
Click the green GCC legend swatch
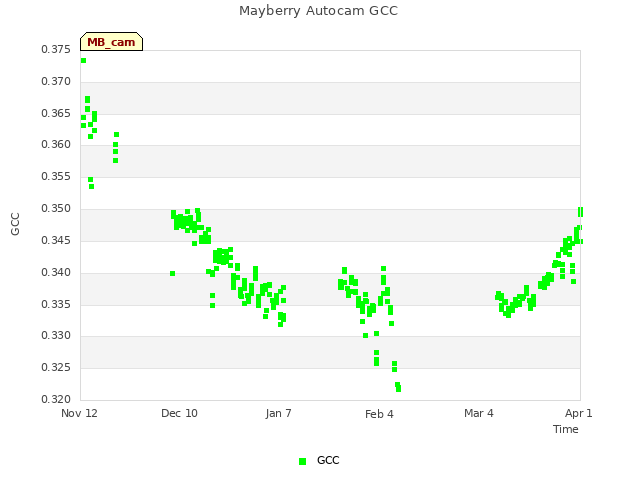pos(302,461)
